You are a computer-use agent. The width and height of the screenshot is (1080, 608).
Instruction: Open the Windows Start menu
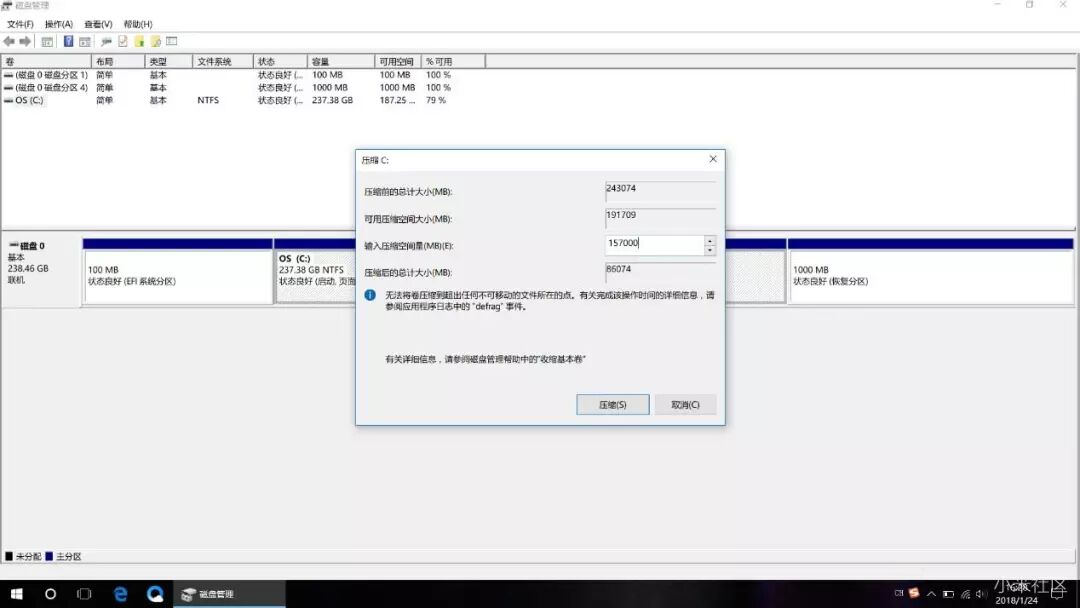(x=17, y=594)
